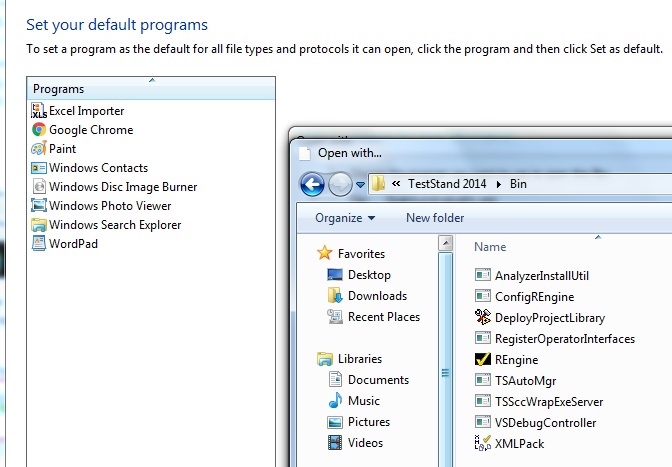Image resolution: width=672 pixels, height=467 pixels.
Task: Click the Downloads folder icon
Action: pos(335,295)
